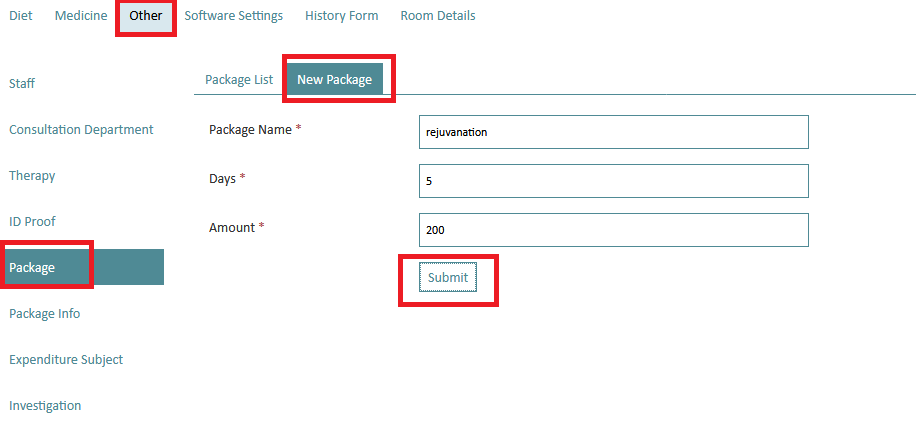Click into the Amount field
This screenshot has height=422, width=916.
[613, 230]
